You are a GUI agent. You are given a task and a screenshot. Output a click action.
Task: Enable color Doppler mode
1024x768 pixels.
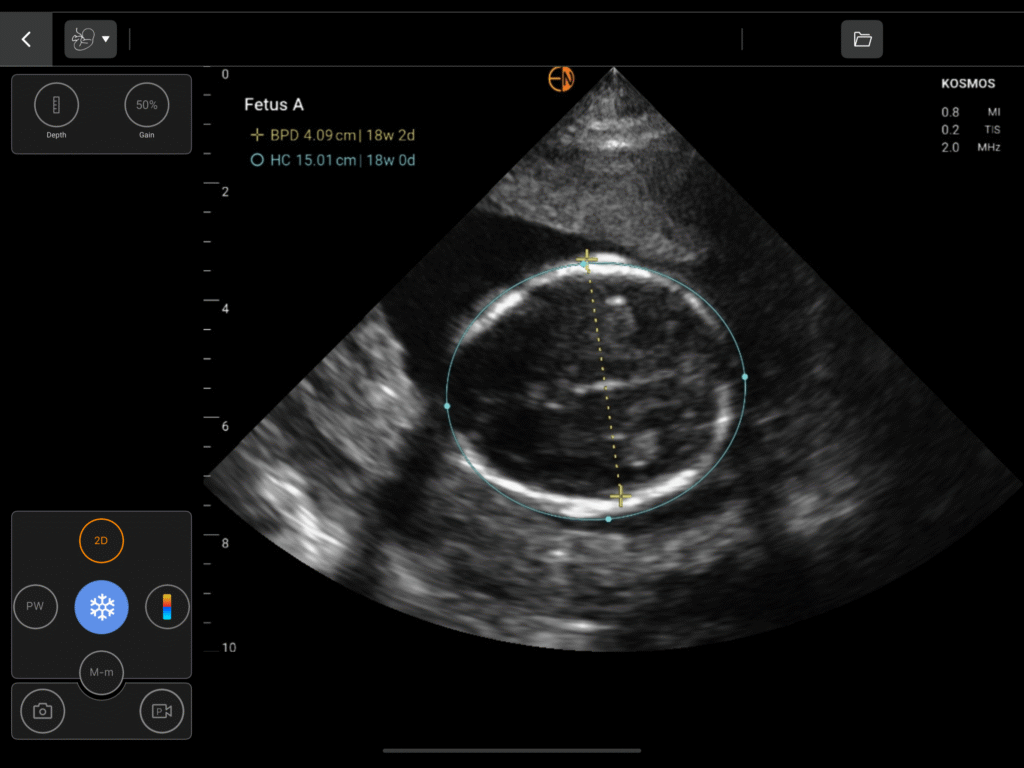click(x=167, y=607)
